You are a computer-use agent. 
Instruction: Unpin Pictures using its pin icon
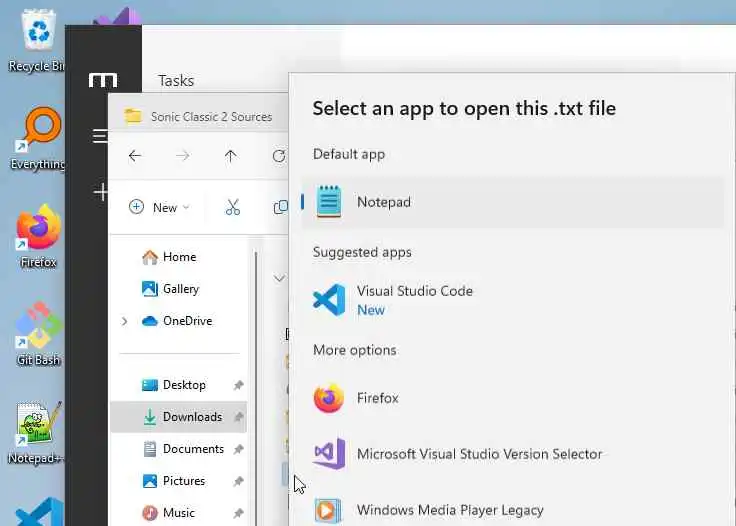(x=238, y=481)
